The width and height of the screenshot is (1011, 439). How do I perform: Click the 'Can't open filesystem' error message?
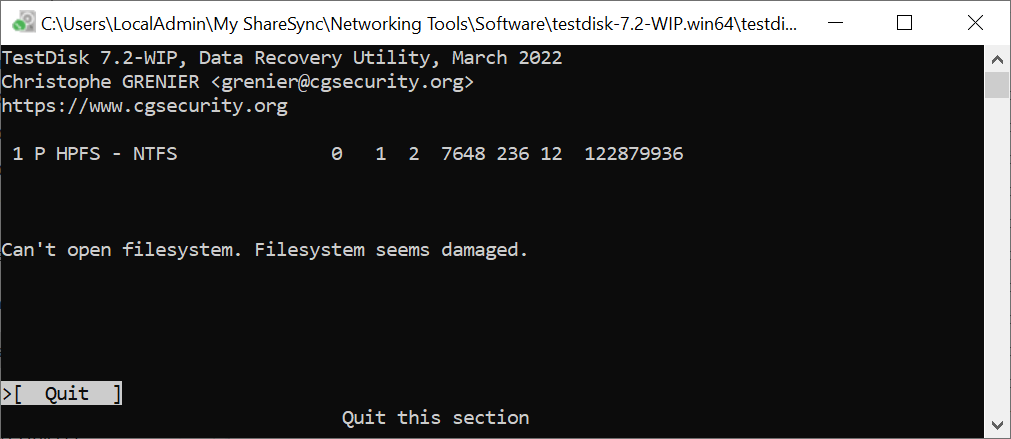pos(265,250)
